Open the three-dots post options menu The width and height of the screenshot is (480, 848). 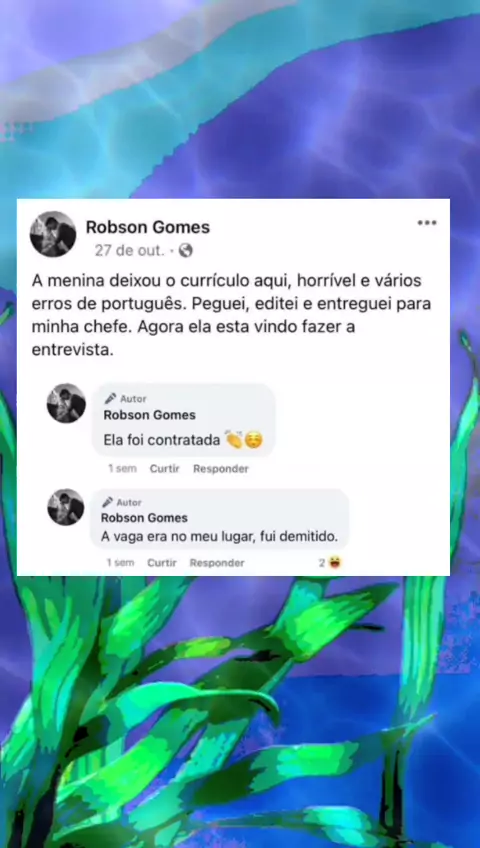click(426, 222)
